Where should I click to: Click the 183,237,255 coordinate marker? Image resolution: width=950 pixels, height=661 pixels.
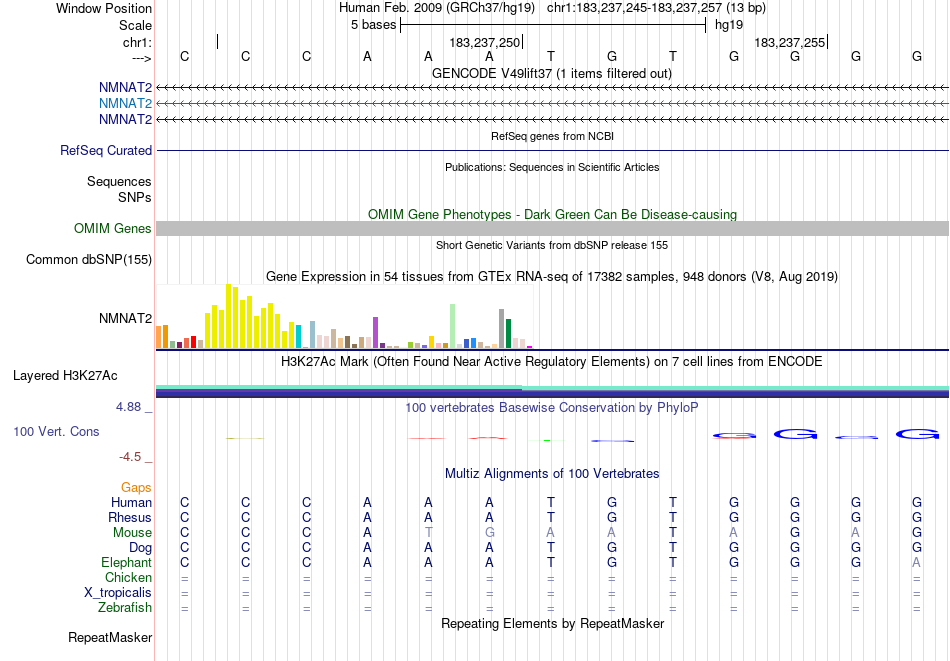[790, 42]
